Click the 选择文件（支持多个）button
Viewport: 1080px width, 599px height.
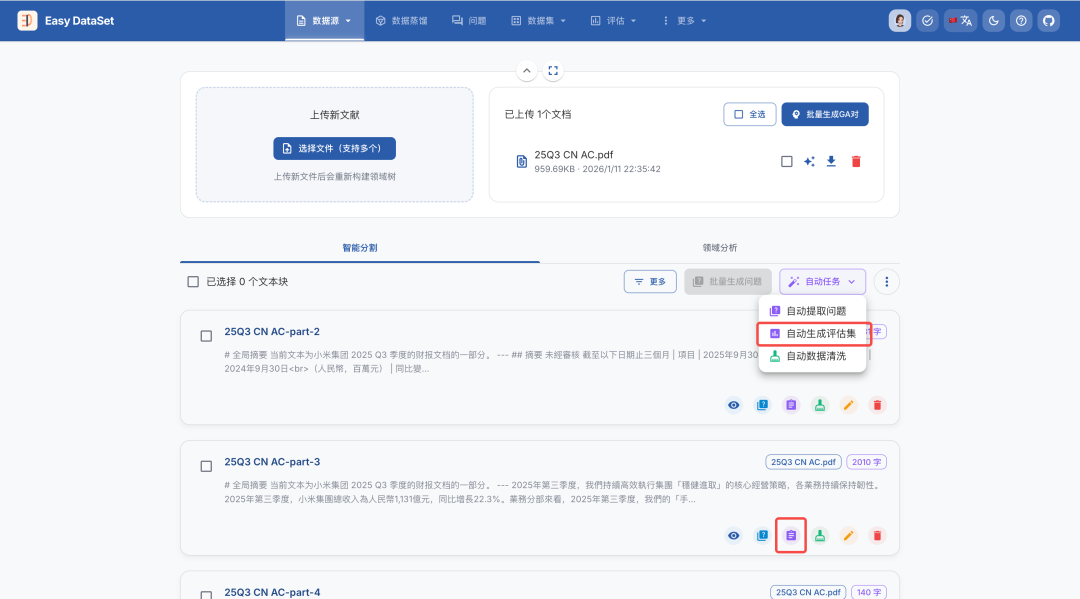[335, 149]
